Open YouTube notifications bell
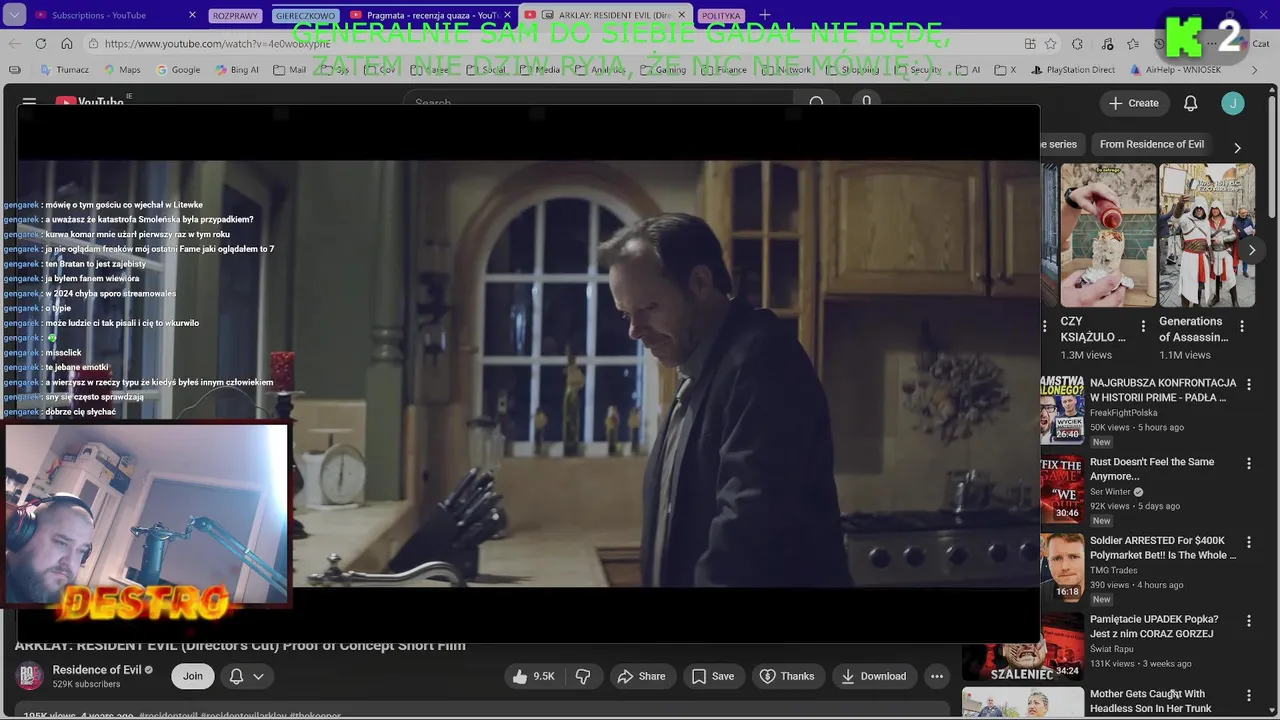The width and height of the screenshot is (1280, 720). click(x=1191, y=103)
